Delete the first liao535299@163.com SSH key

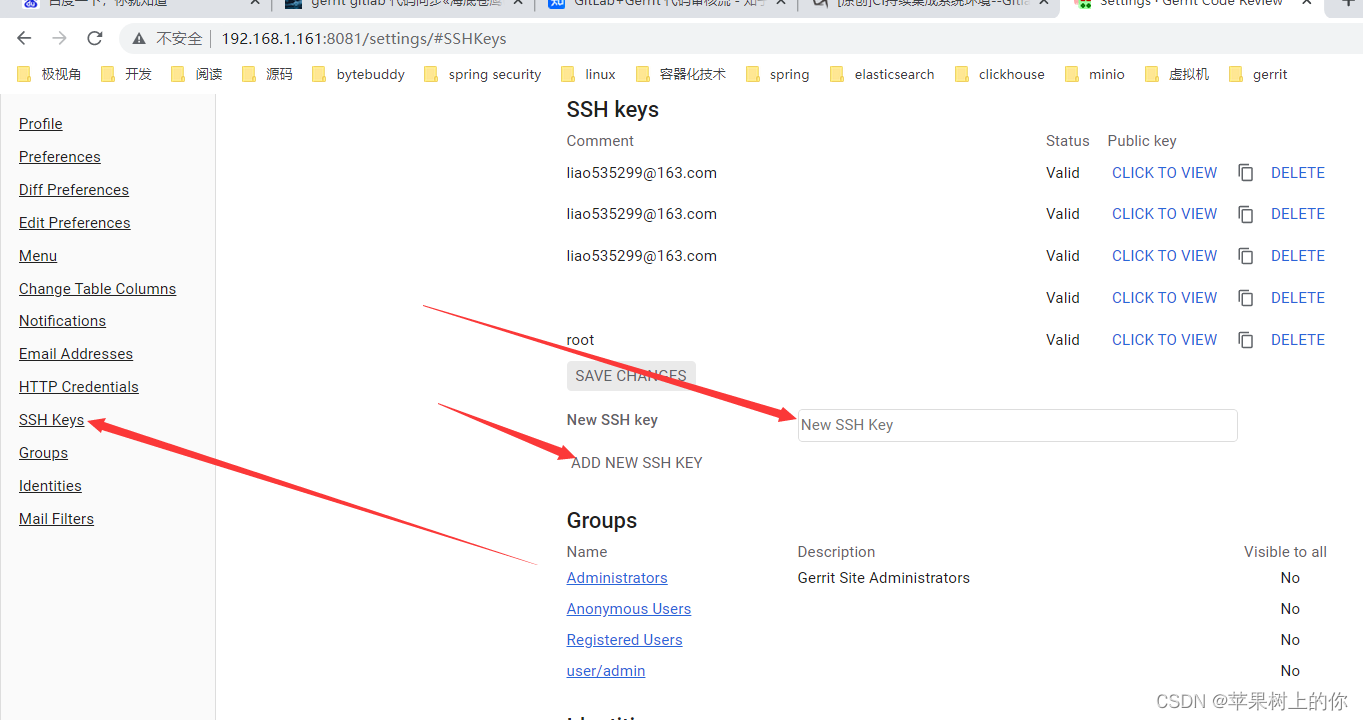1298,173
